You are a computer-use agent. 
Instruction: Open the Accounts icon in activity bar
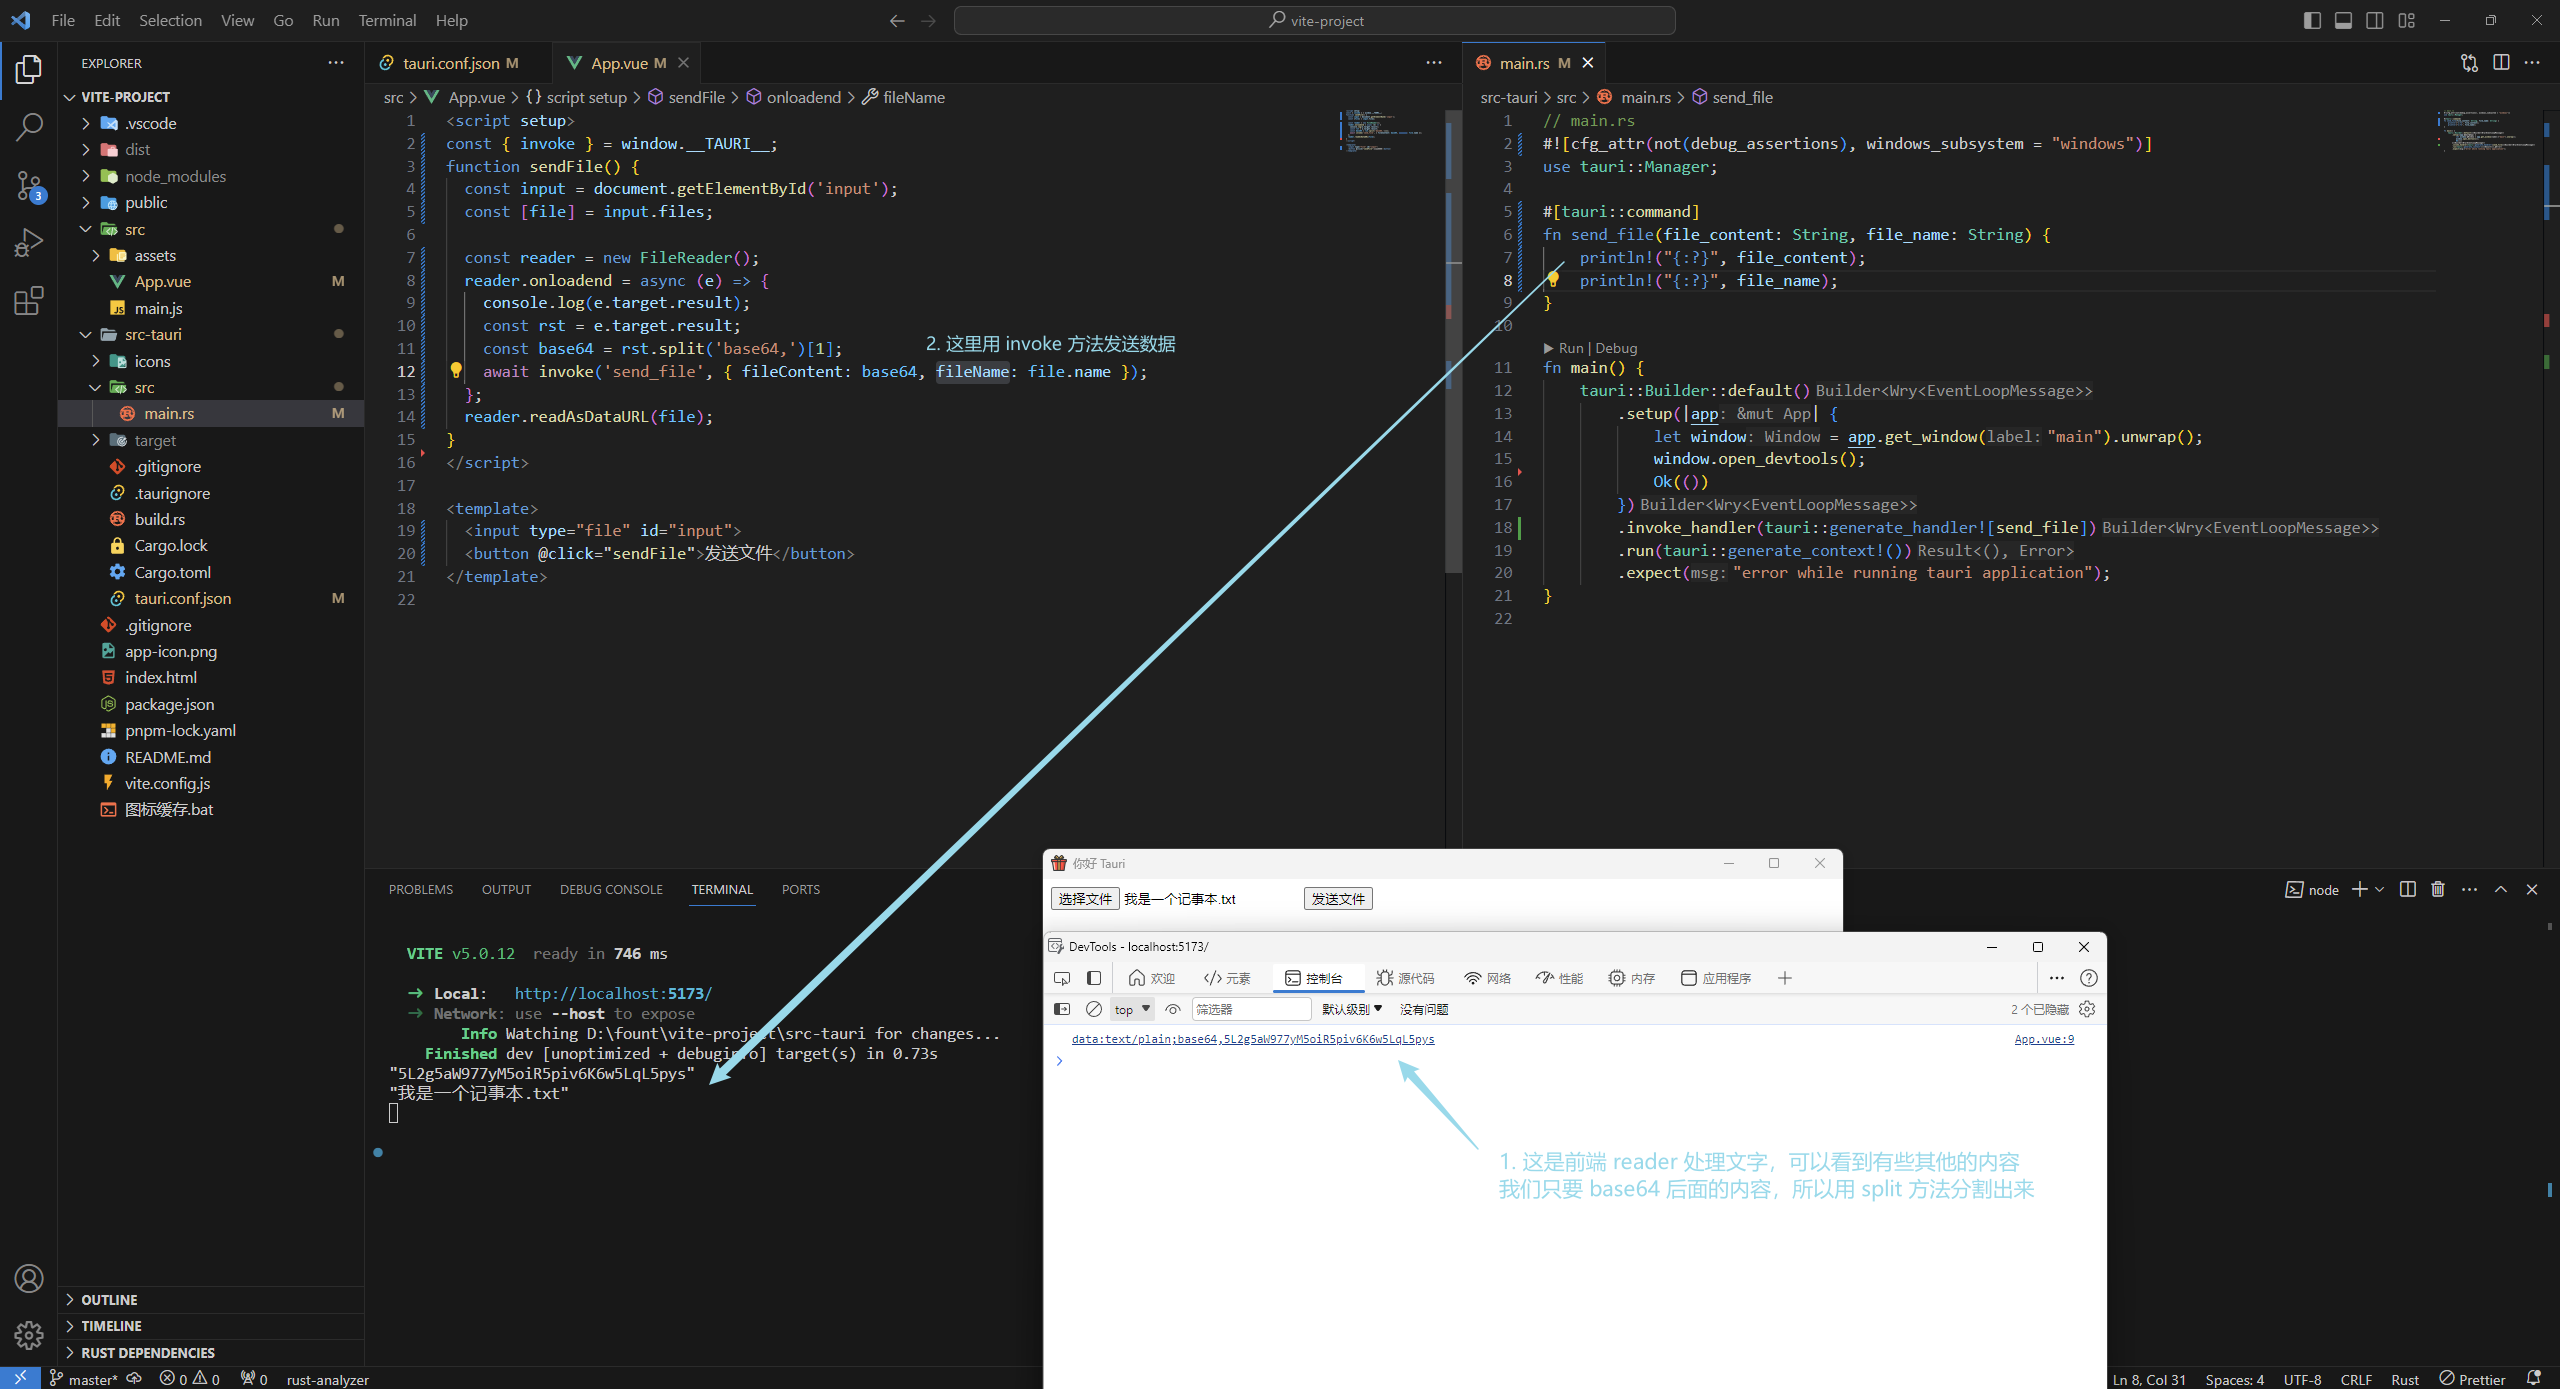click(x=29, y=1278)
